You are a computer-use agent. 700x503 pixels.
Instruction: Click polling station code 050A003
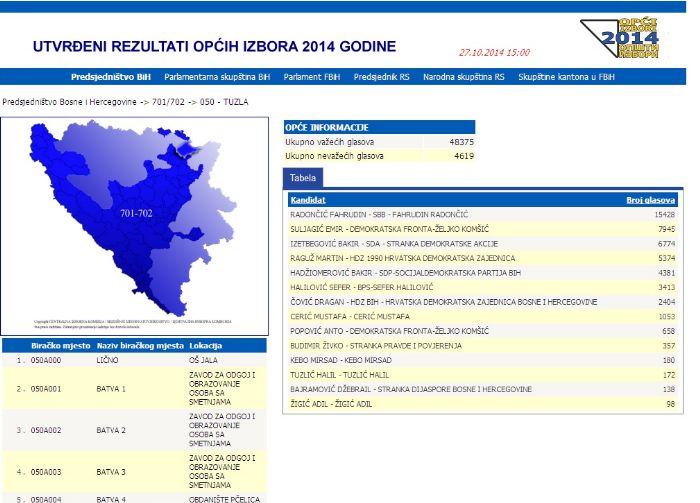click(x=46, y=472)
